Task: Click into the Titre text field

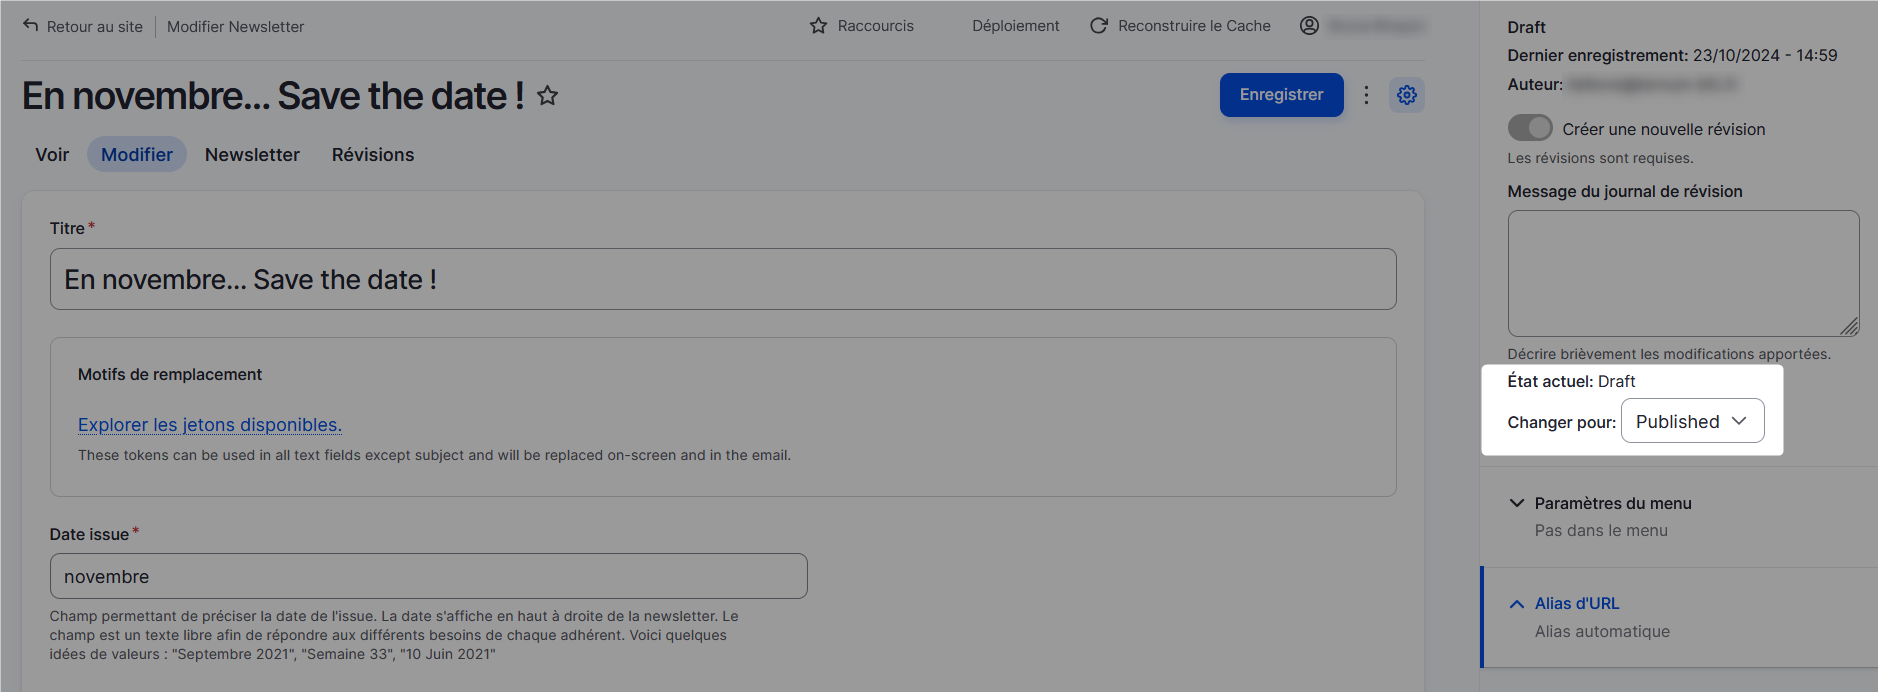Action: point(723,279)
